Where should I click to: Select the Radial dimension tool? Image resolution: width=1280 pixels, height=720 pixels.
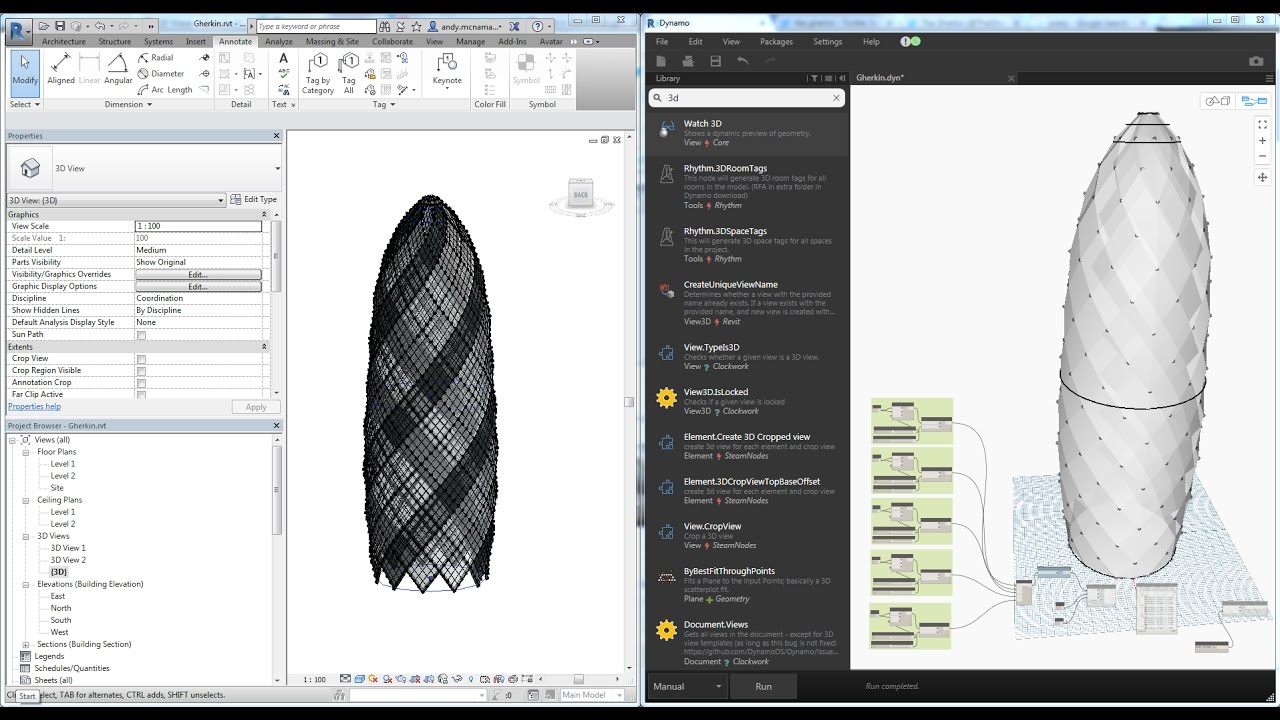pyautogui.click(x=155, y=58)
